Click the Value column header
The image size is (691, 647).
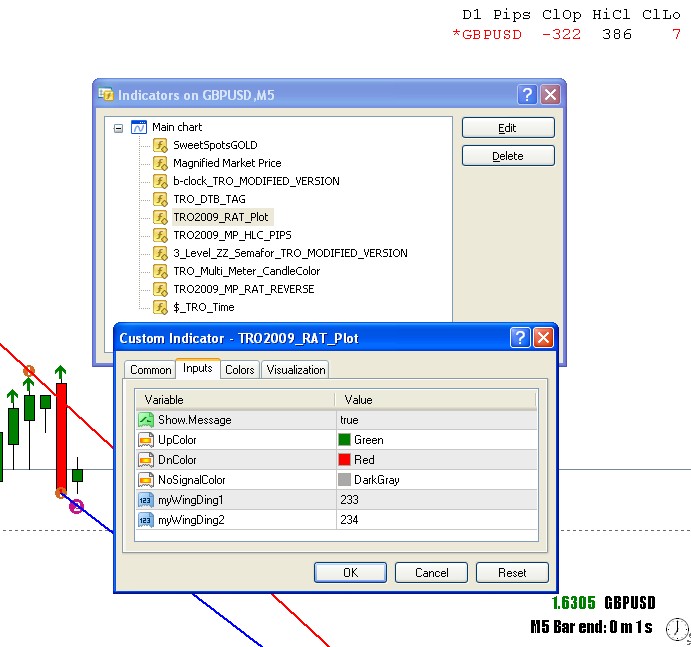pos(436,400)
